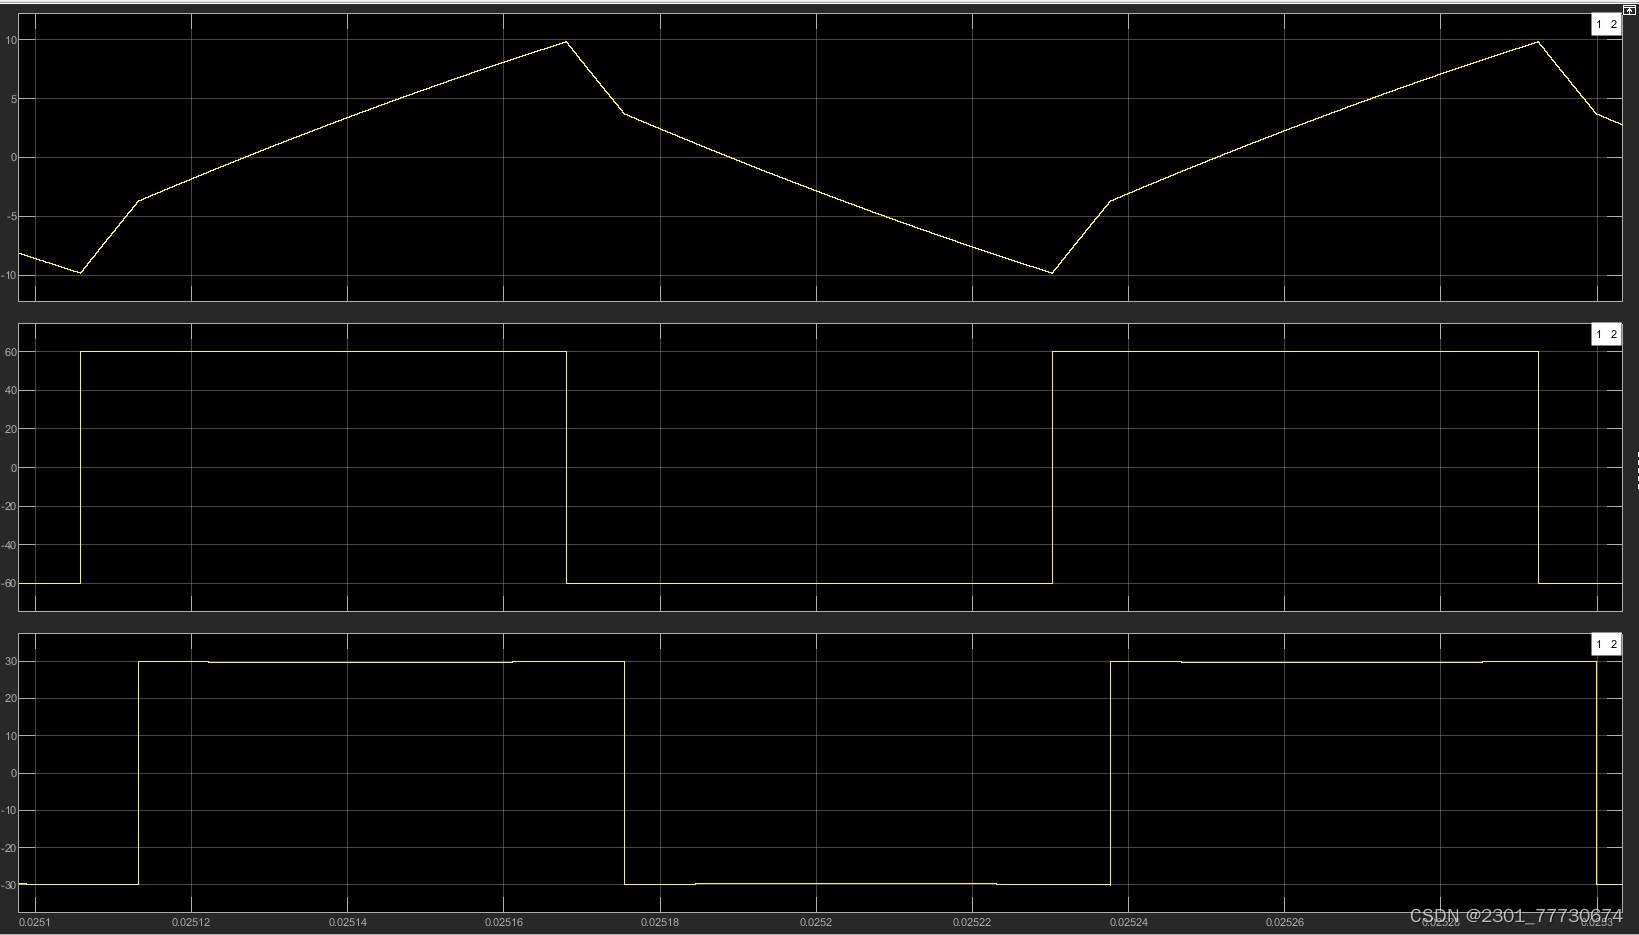The image size is (1639, 935).
Task: Toggle signal 2 in top plot legend
Action: click(x=1613, y=24)
